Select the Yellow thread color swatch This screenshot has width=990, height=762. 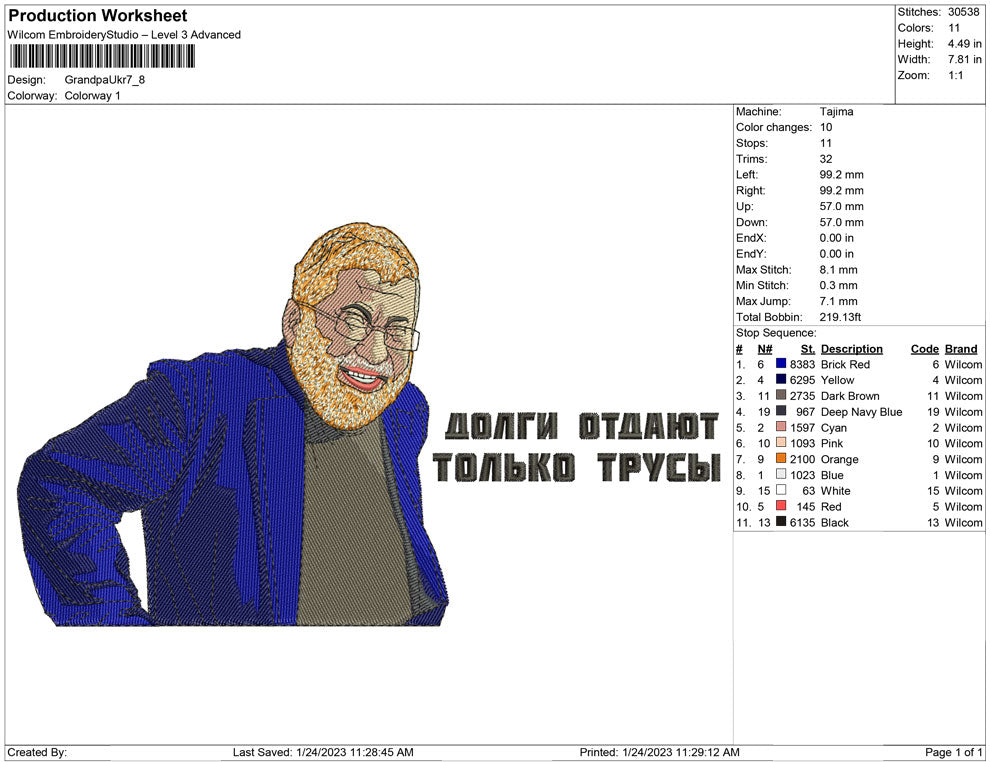[780, 380]
